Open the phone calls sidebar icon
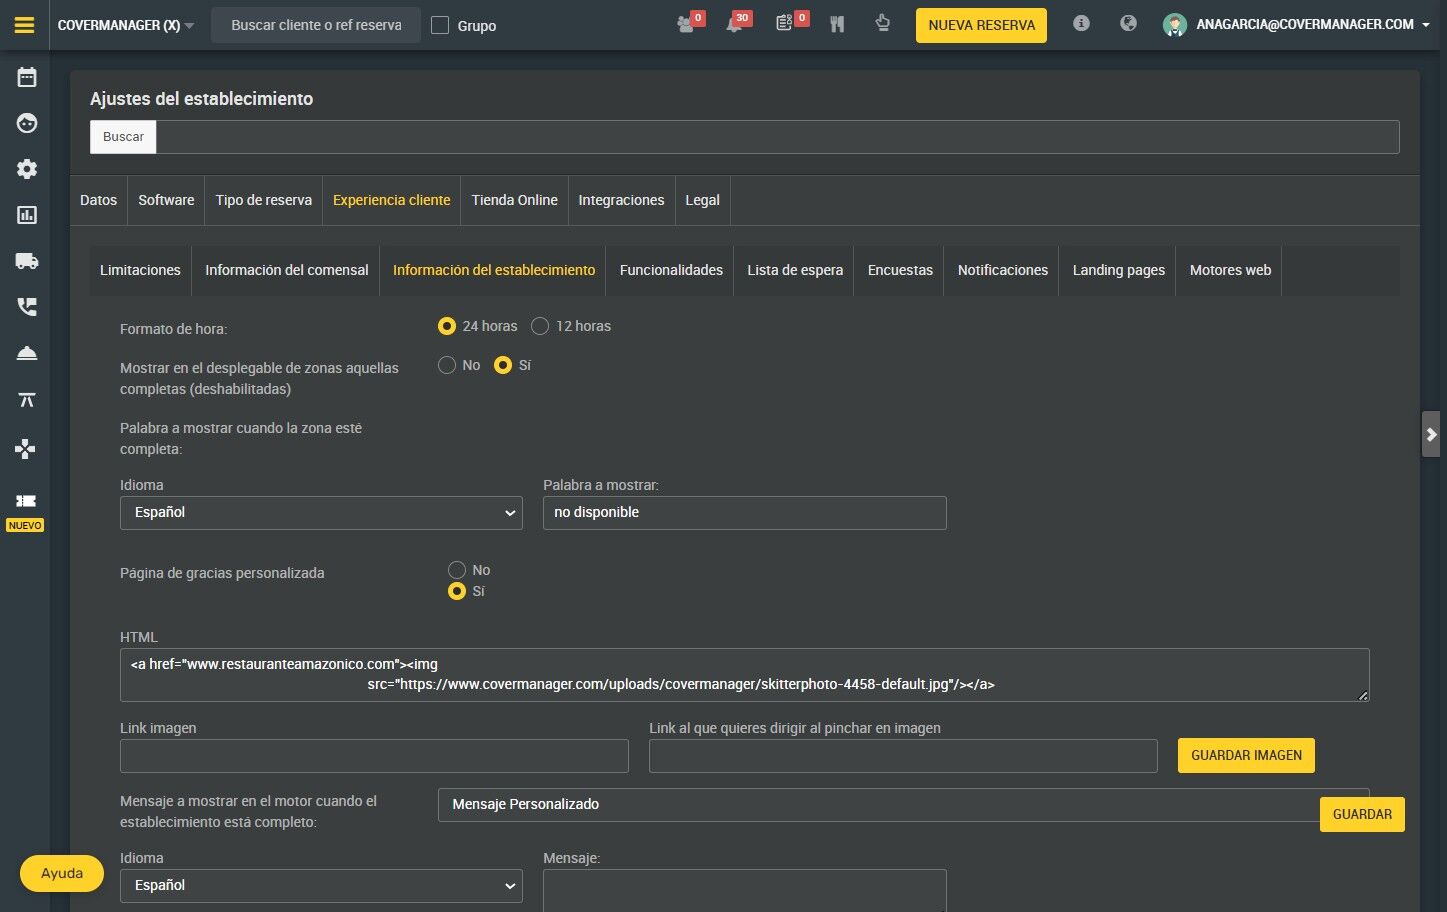Image resolution: width=1447 pixels, height=912 pixels. (x=27, y=307)
